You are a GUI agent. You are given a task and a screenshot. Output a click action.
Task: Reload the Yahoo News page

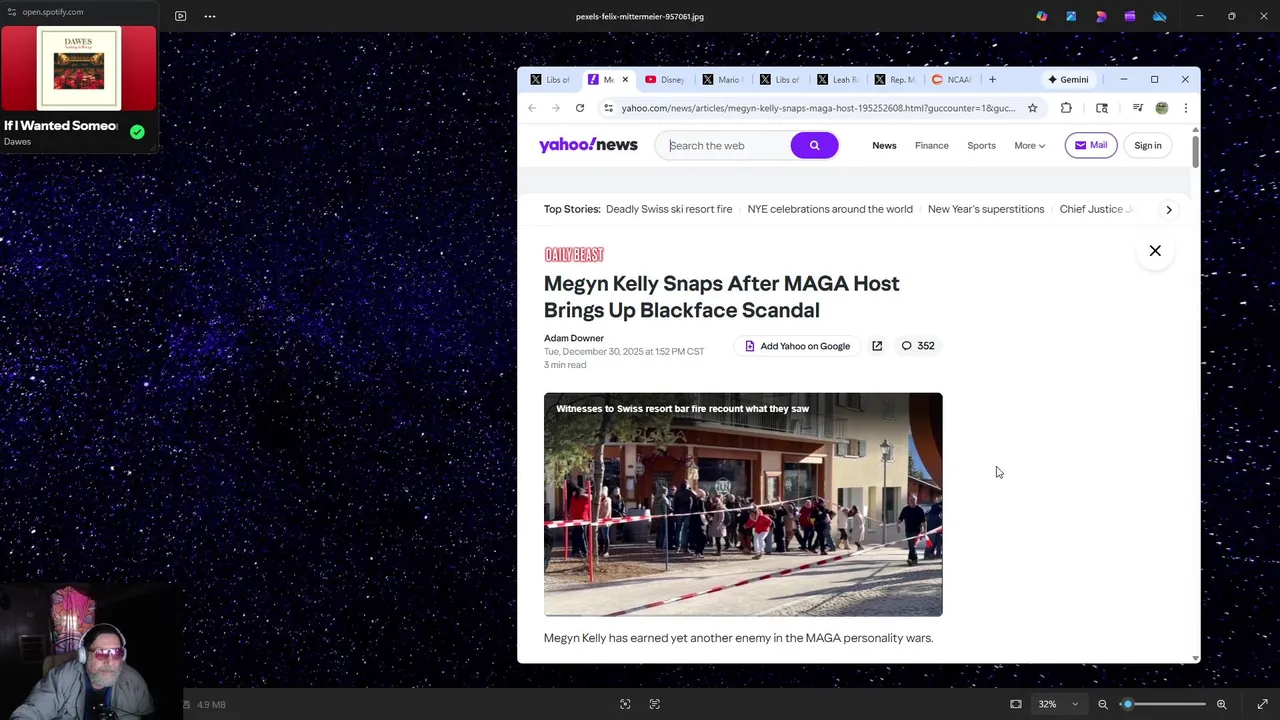pyautogui.click(x=580, y=108)
